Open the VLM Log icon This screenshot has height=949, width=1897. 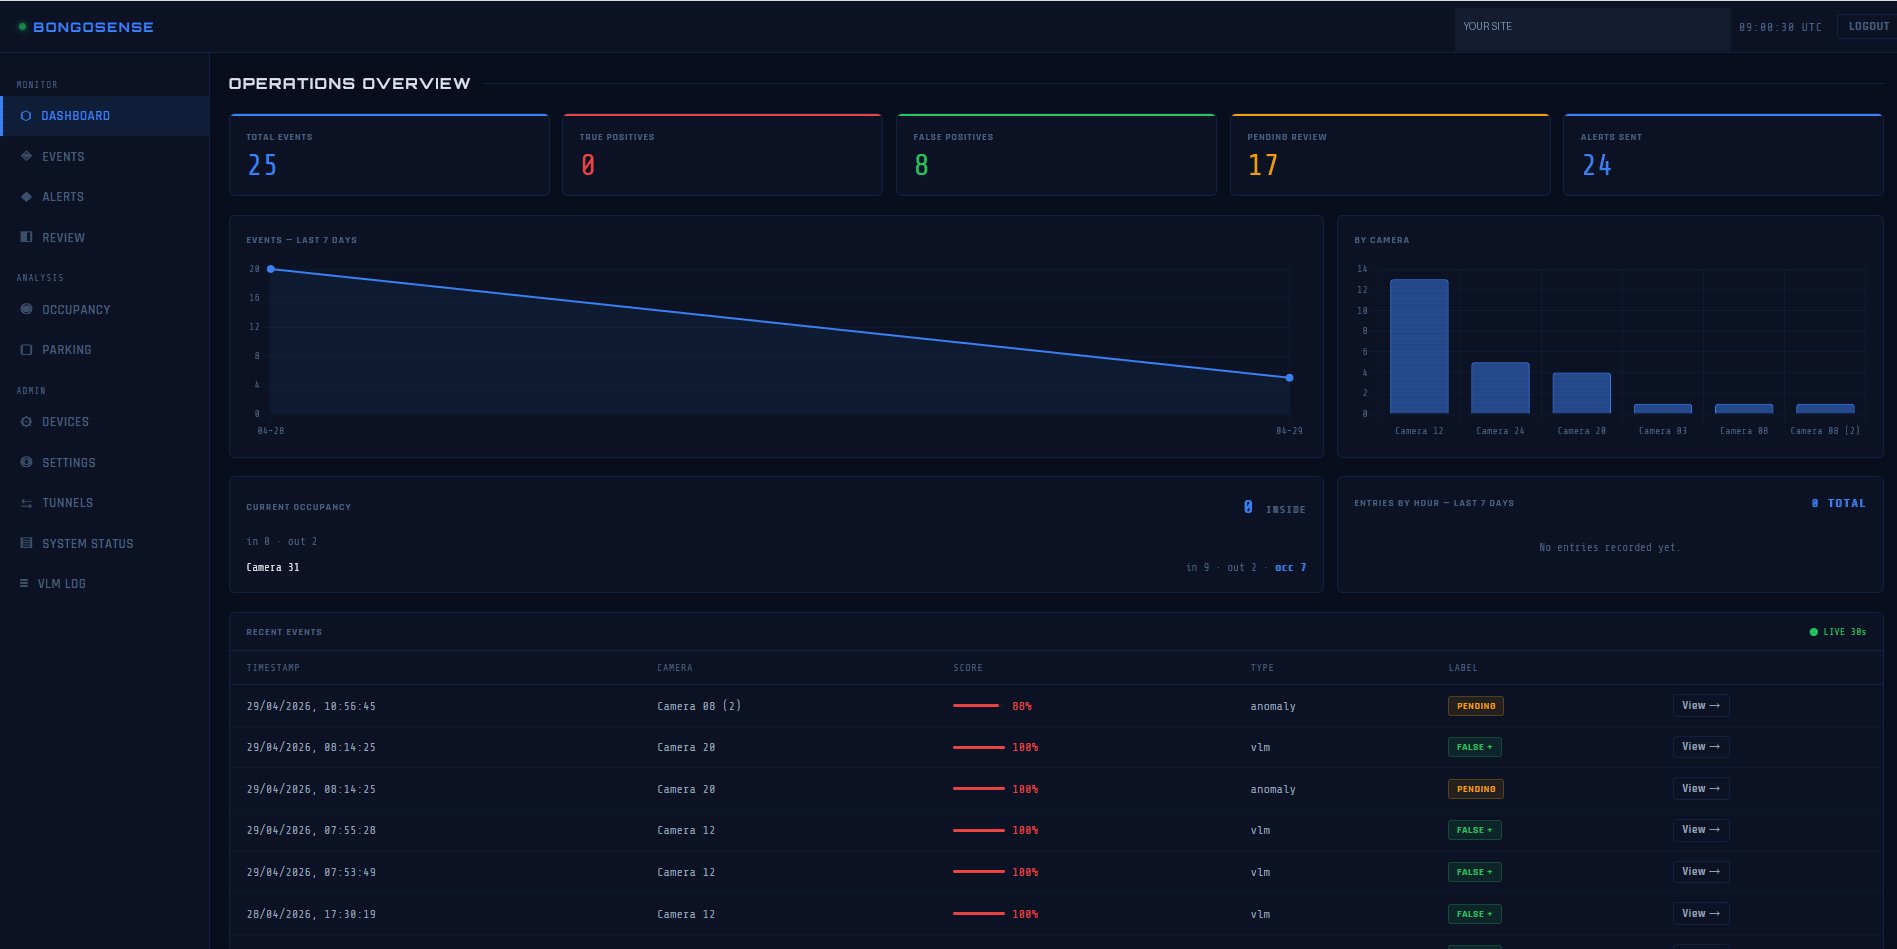(26, 583)
